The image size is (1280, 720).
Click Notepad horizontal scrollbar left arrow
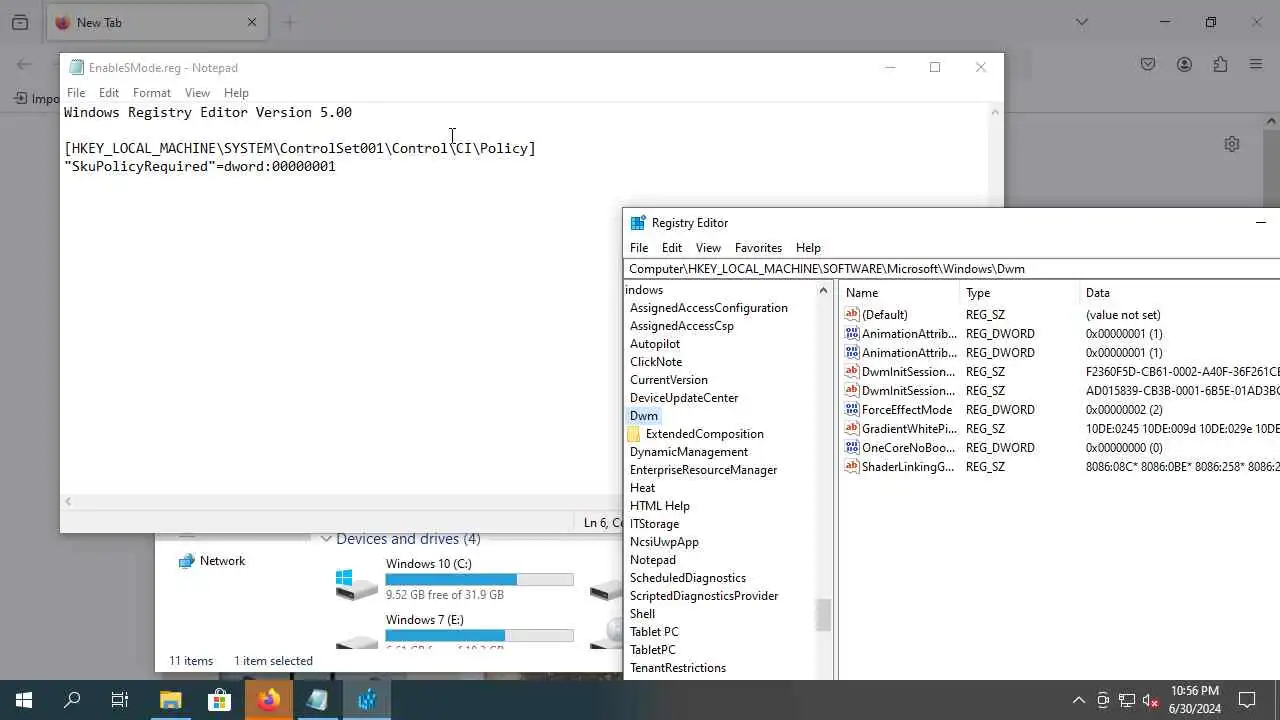click(x=68, y=502)
